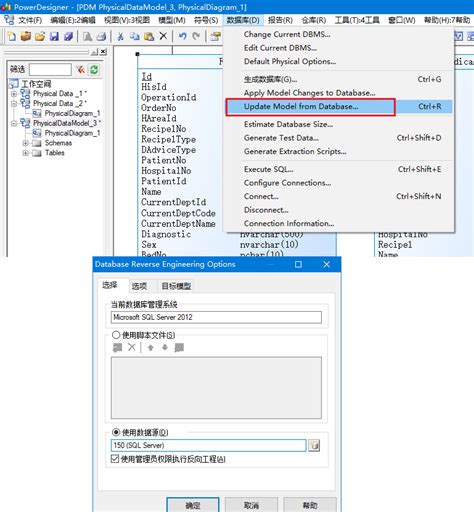Open the 报告(R) menu
474x512 pixels.
(280, 20)
